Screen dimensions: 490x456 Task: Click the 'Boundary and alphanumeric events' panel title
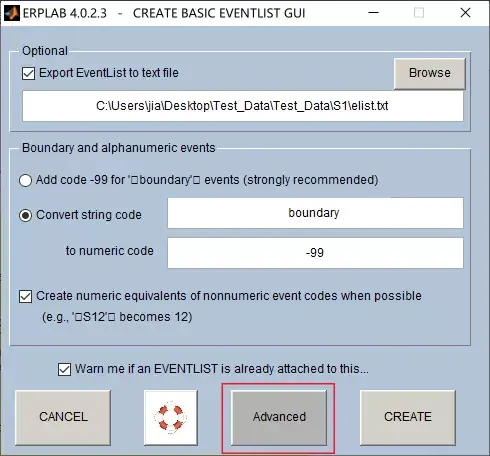pyautogui.click(x=119, y=148)
